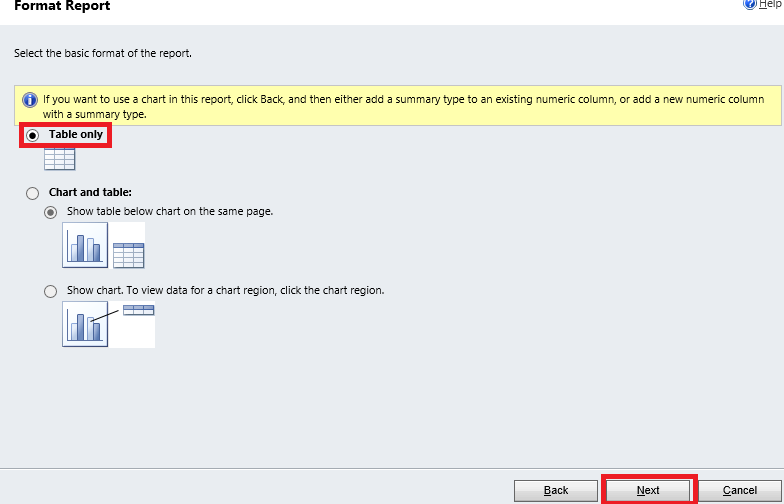The height and width of the screenshot is (504, 784).
Task: Choose Show table below chart on same page
Action: click(50, 212)
